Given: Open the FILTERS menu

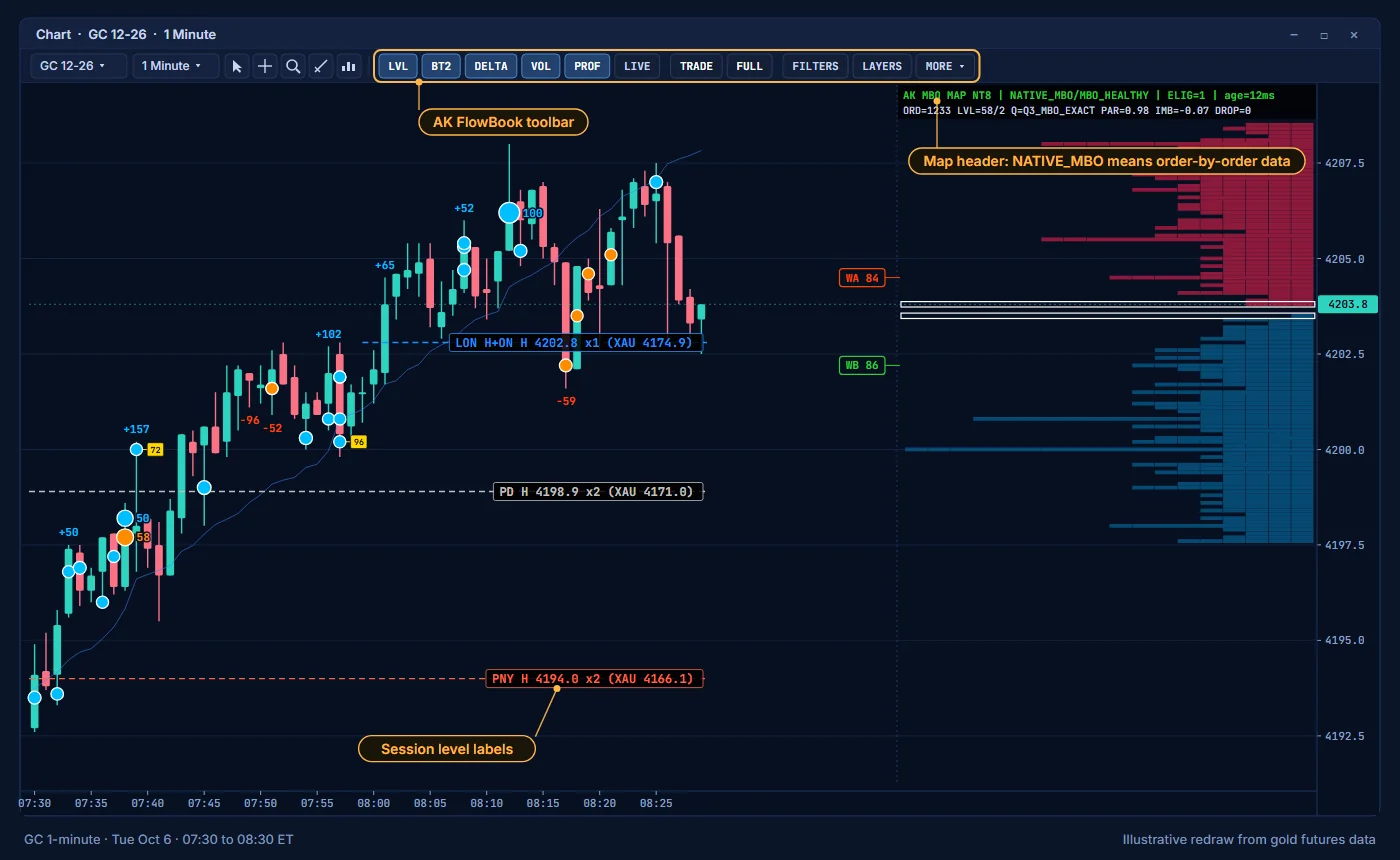Looking at the screenshot, I should 816,66.
